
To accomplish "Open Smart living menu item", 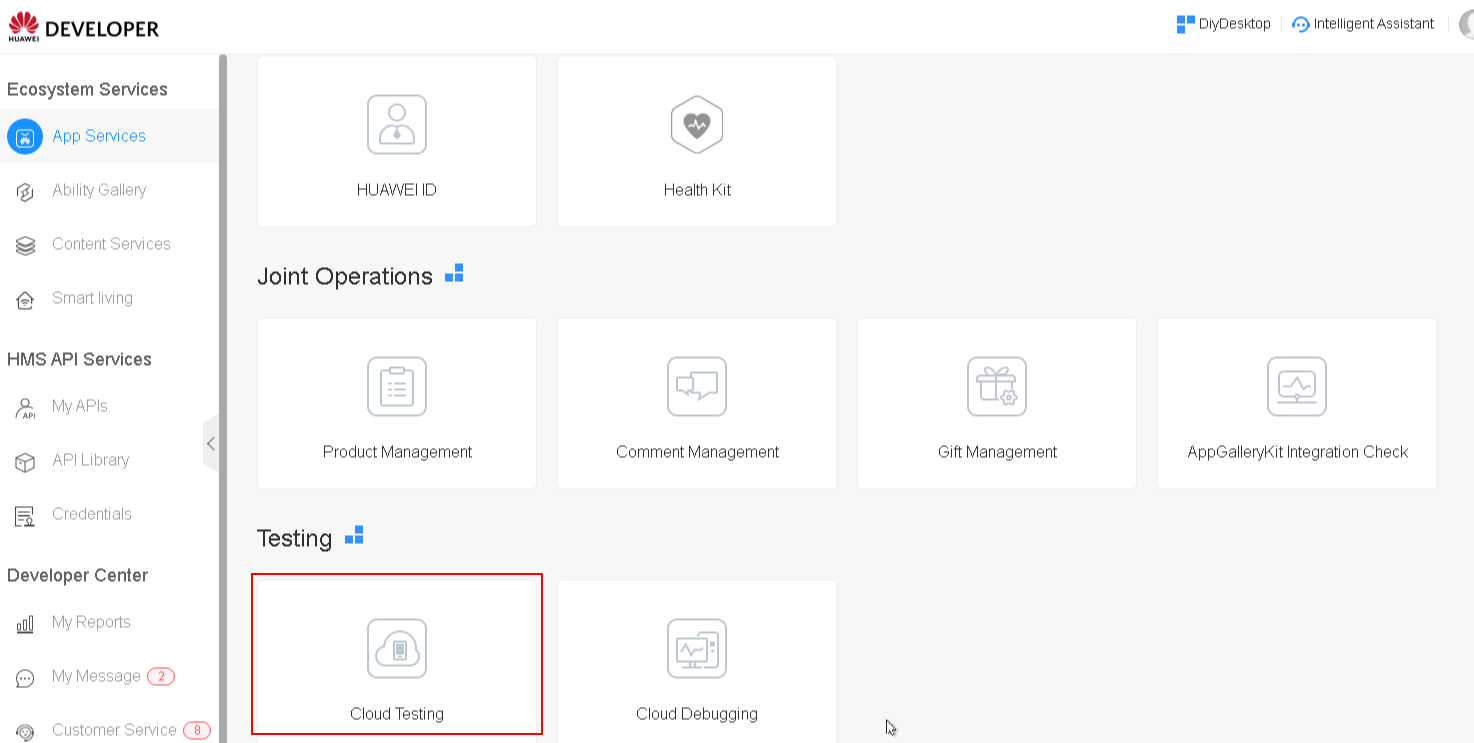I will pos(92,298).
